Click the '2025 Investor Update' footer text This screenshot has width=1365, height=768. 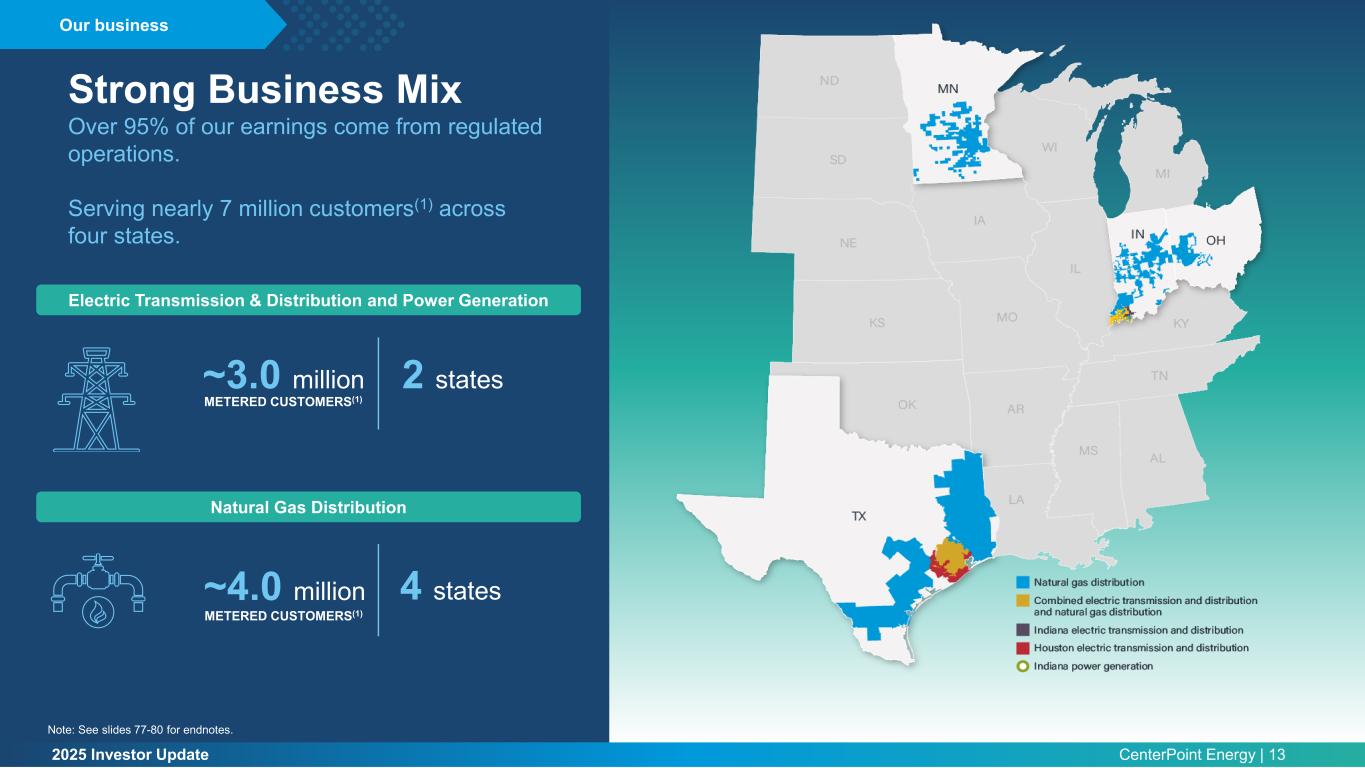130,755
